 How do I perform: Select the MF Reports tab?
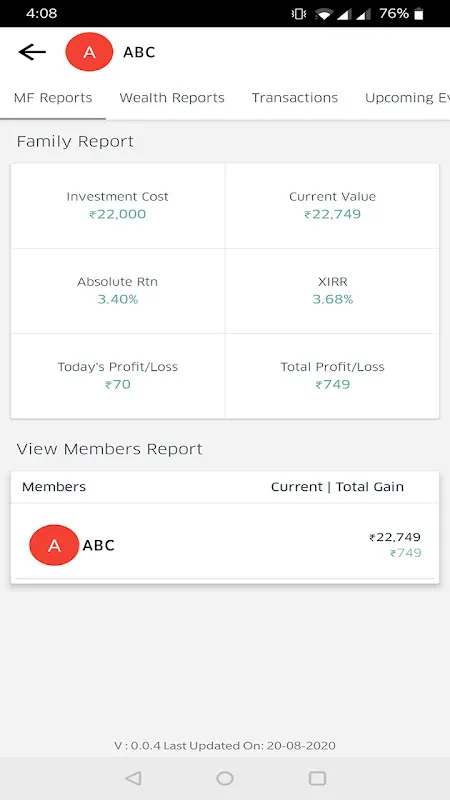[x=53, y=98]
